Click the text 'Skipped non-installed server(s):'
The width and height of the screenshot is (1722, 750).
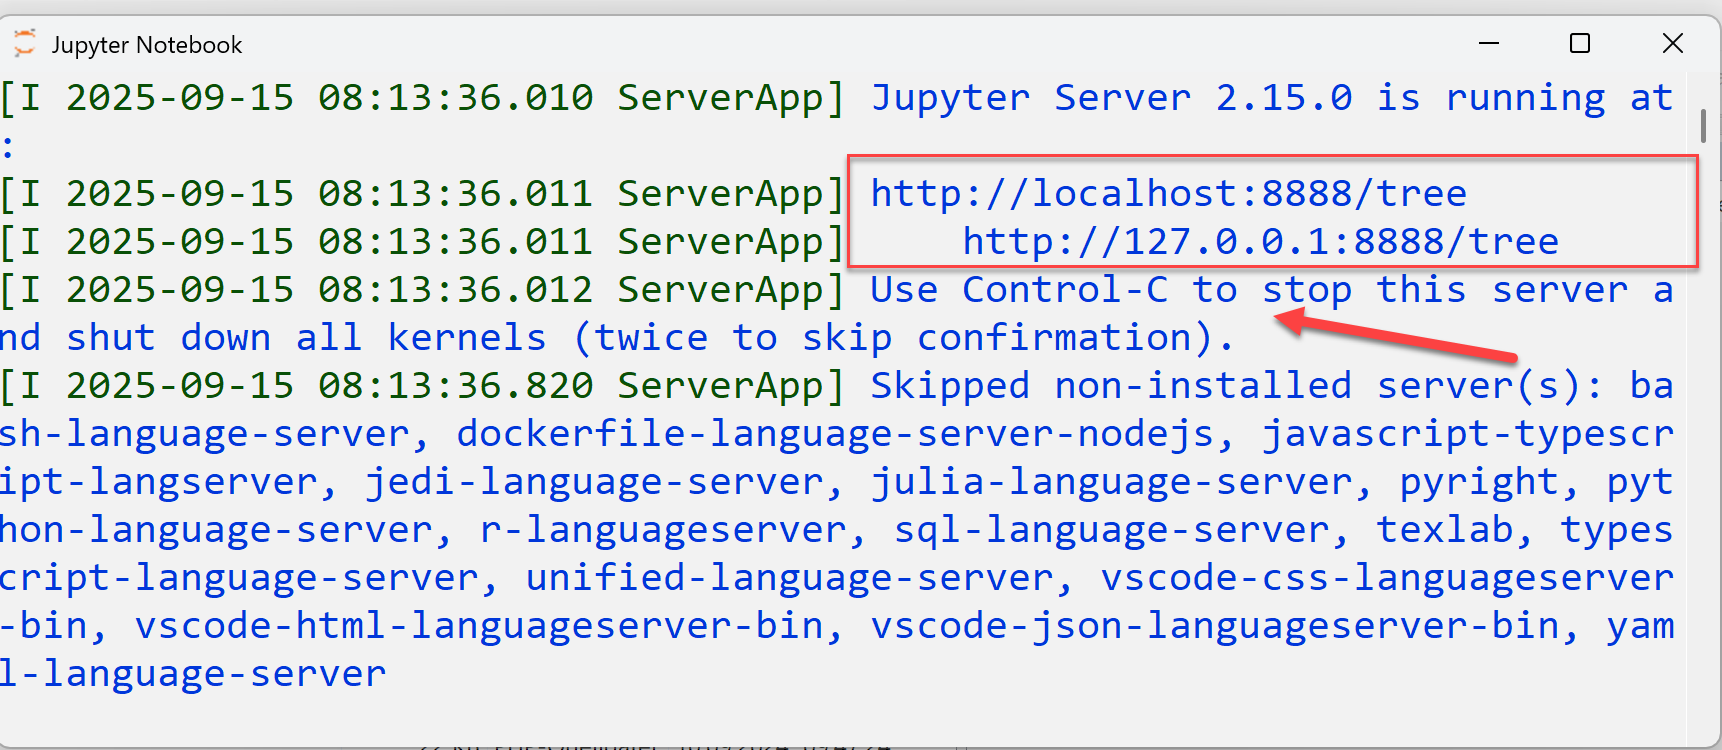pyautogui.click(x=1237, y=386)
